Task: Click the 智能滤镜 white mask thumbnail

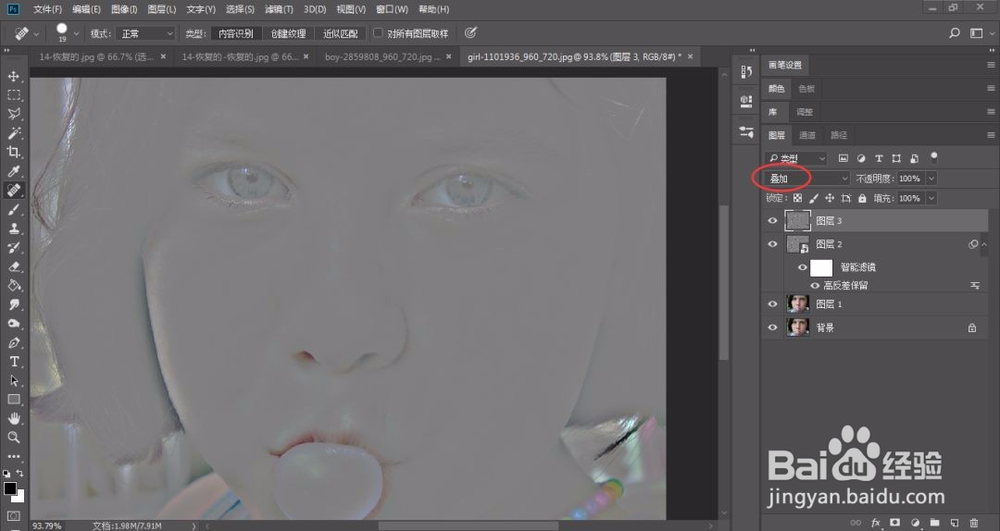Action: point(821,268)
